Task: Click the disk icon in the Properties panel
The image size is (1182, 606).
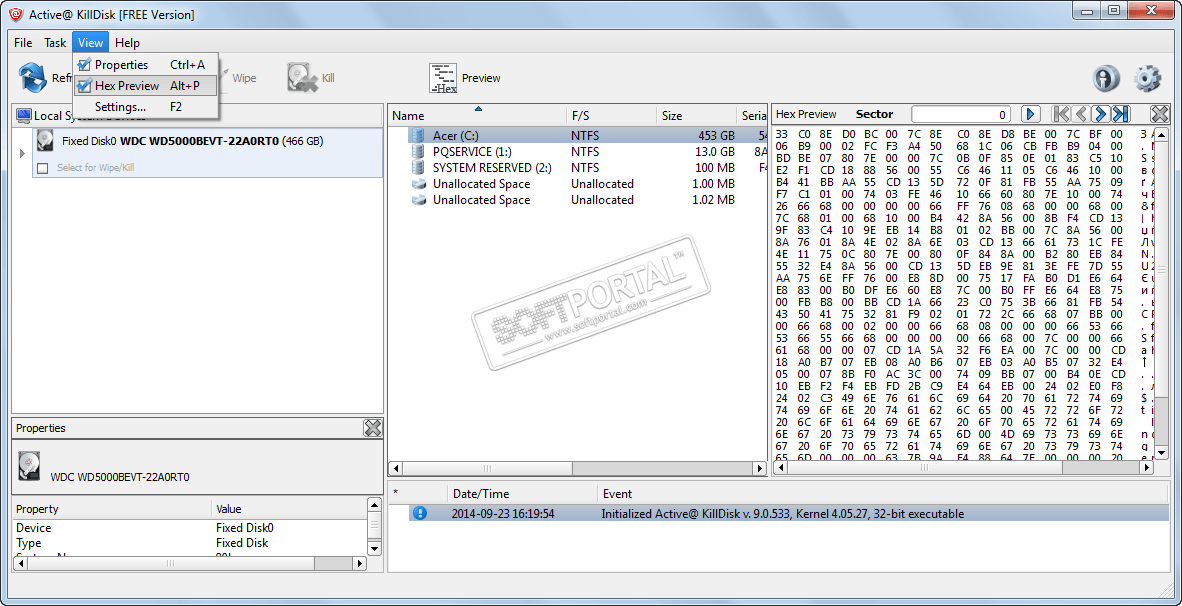Action: [29, 466]
